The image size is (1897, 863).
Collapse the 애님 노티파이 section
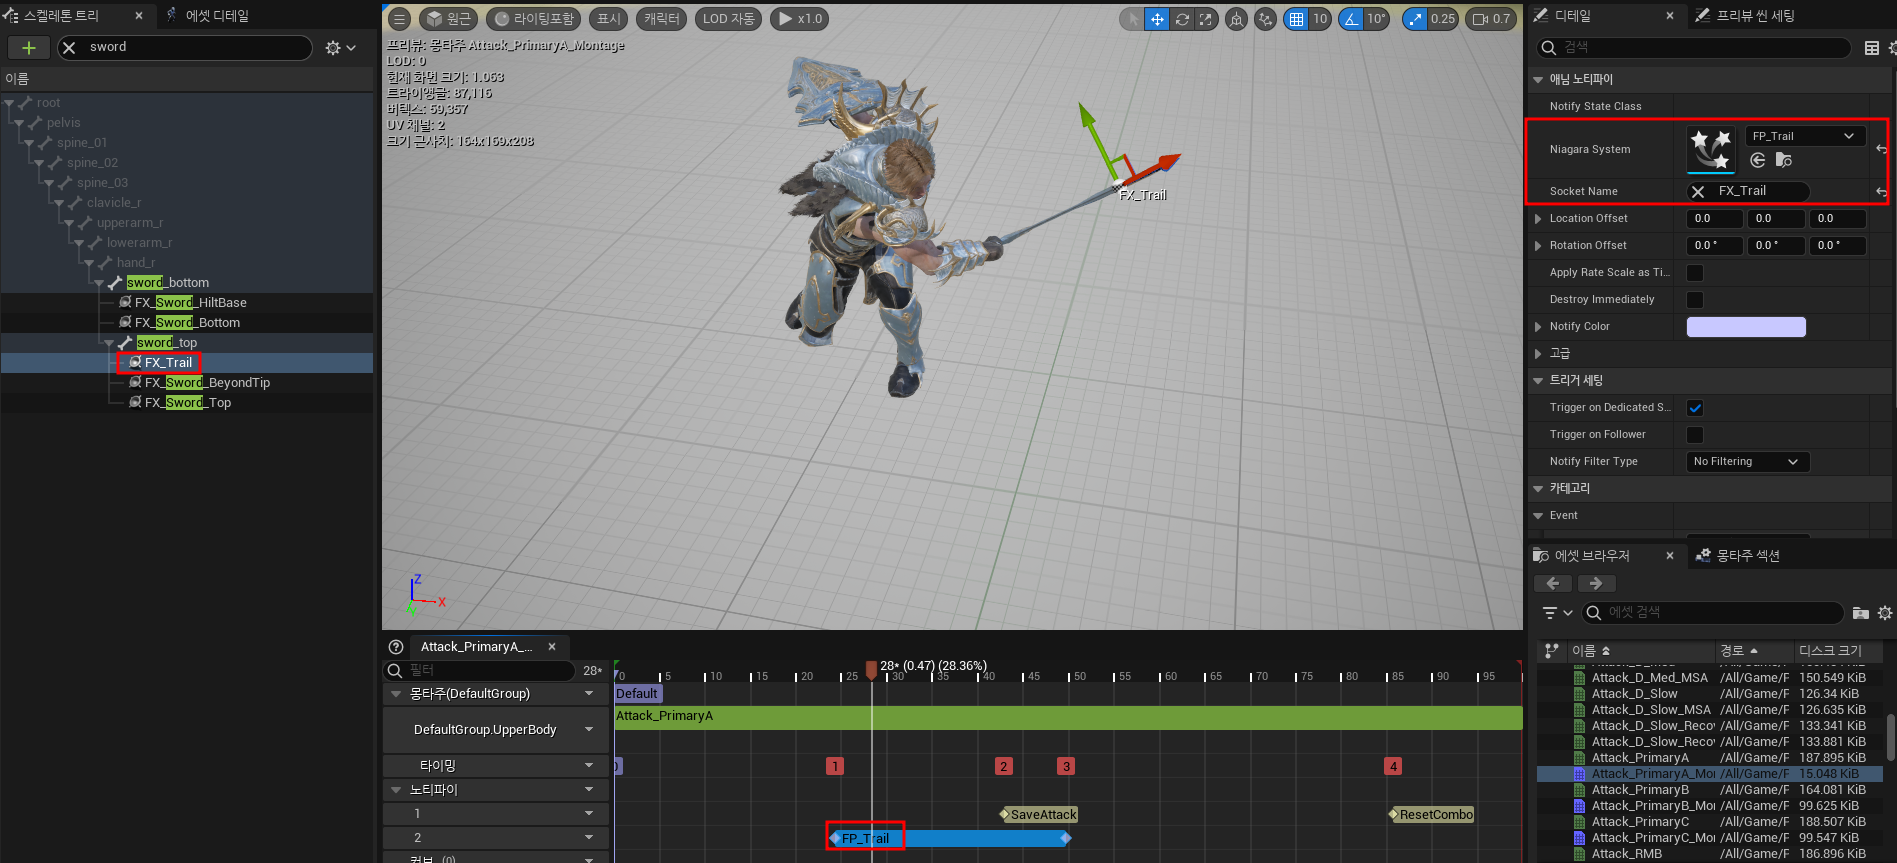1538,79
